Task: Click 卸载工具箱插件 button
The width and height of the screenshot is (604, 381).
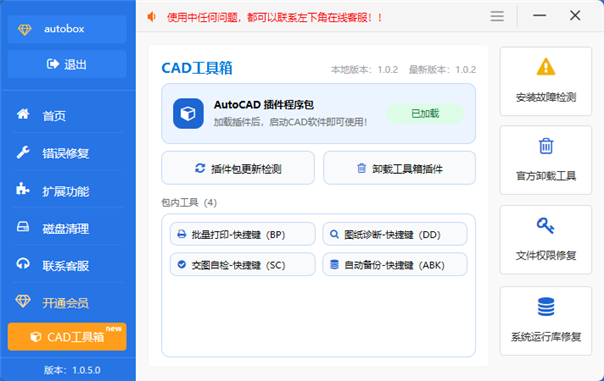Action: coord(399,168)
